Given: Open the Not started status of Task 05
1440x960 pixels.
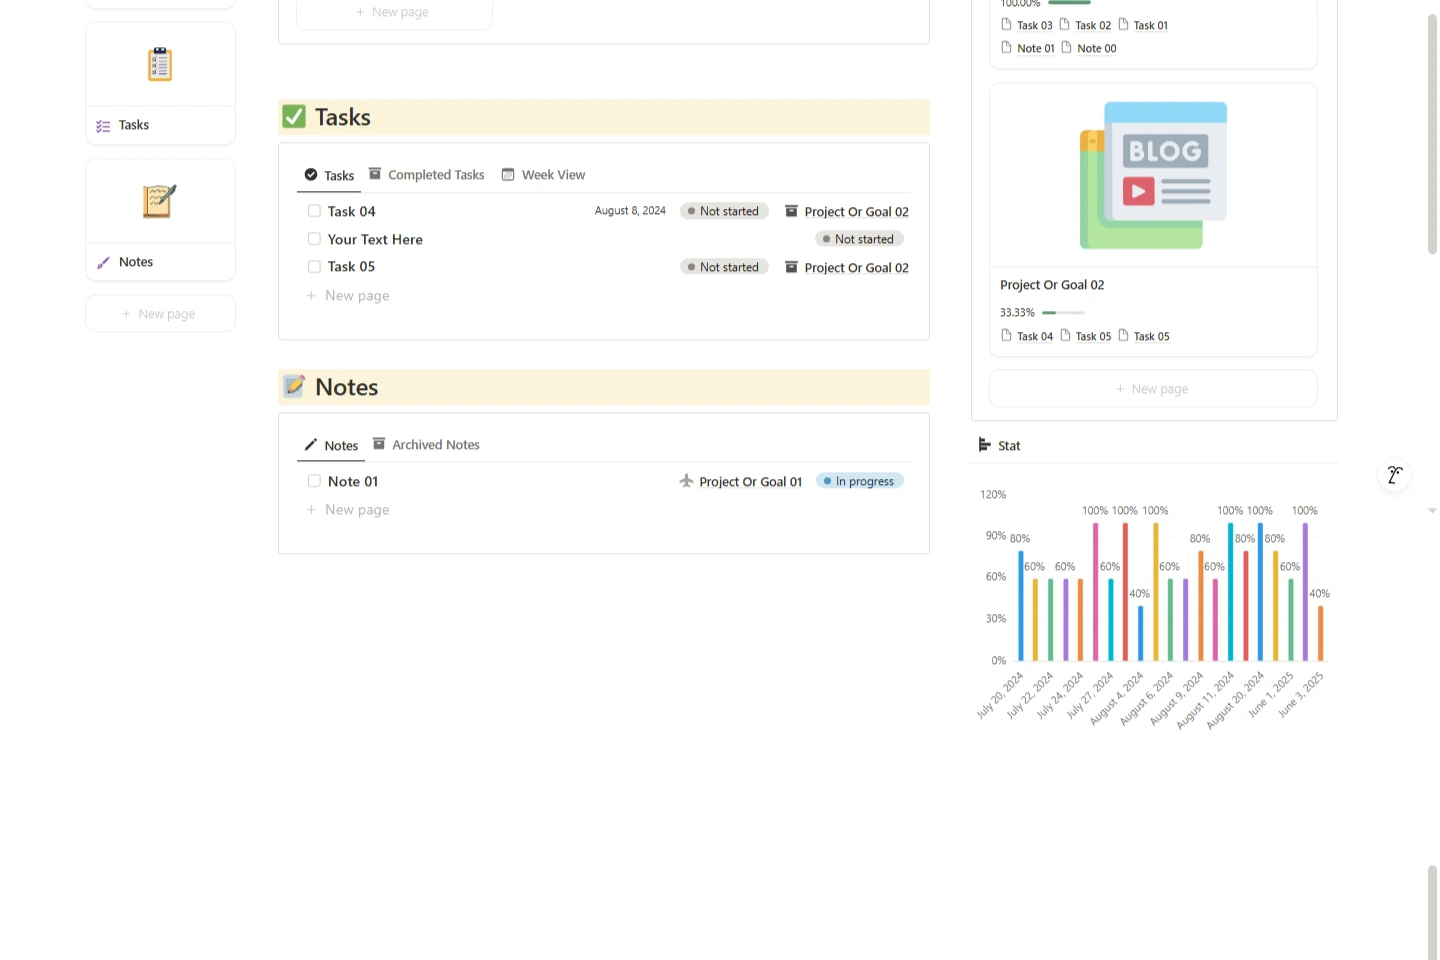Looking at the screenshot, I should tap(724, 267).
